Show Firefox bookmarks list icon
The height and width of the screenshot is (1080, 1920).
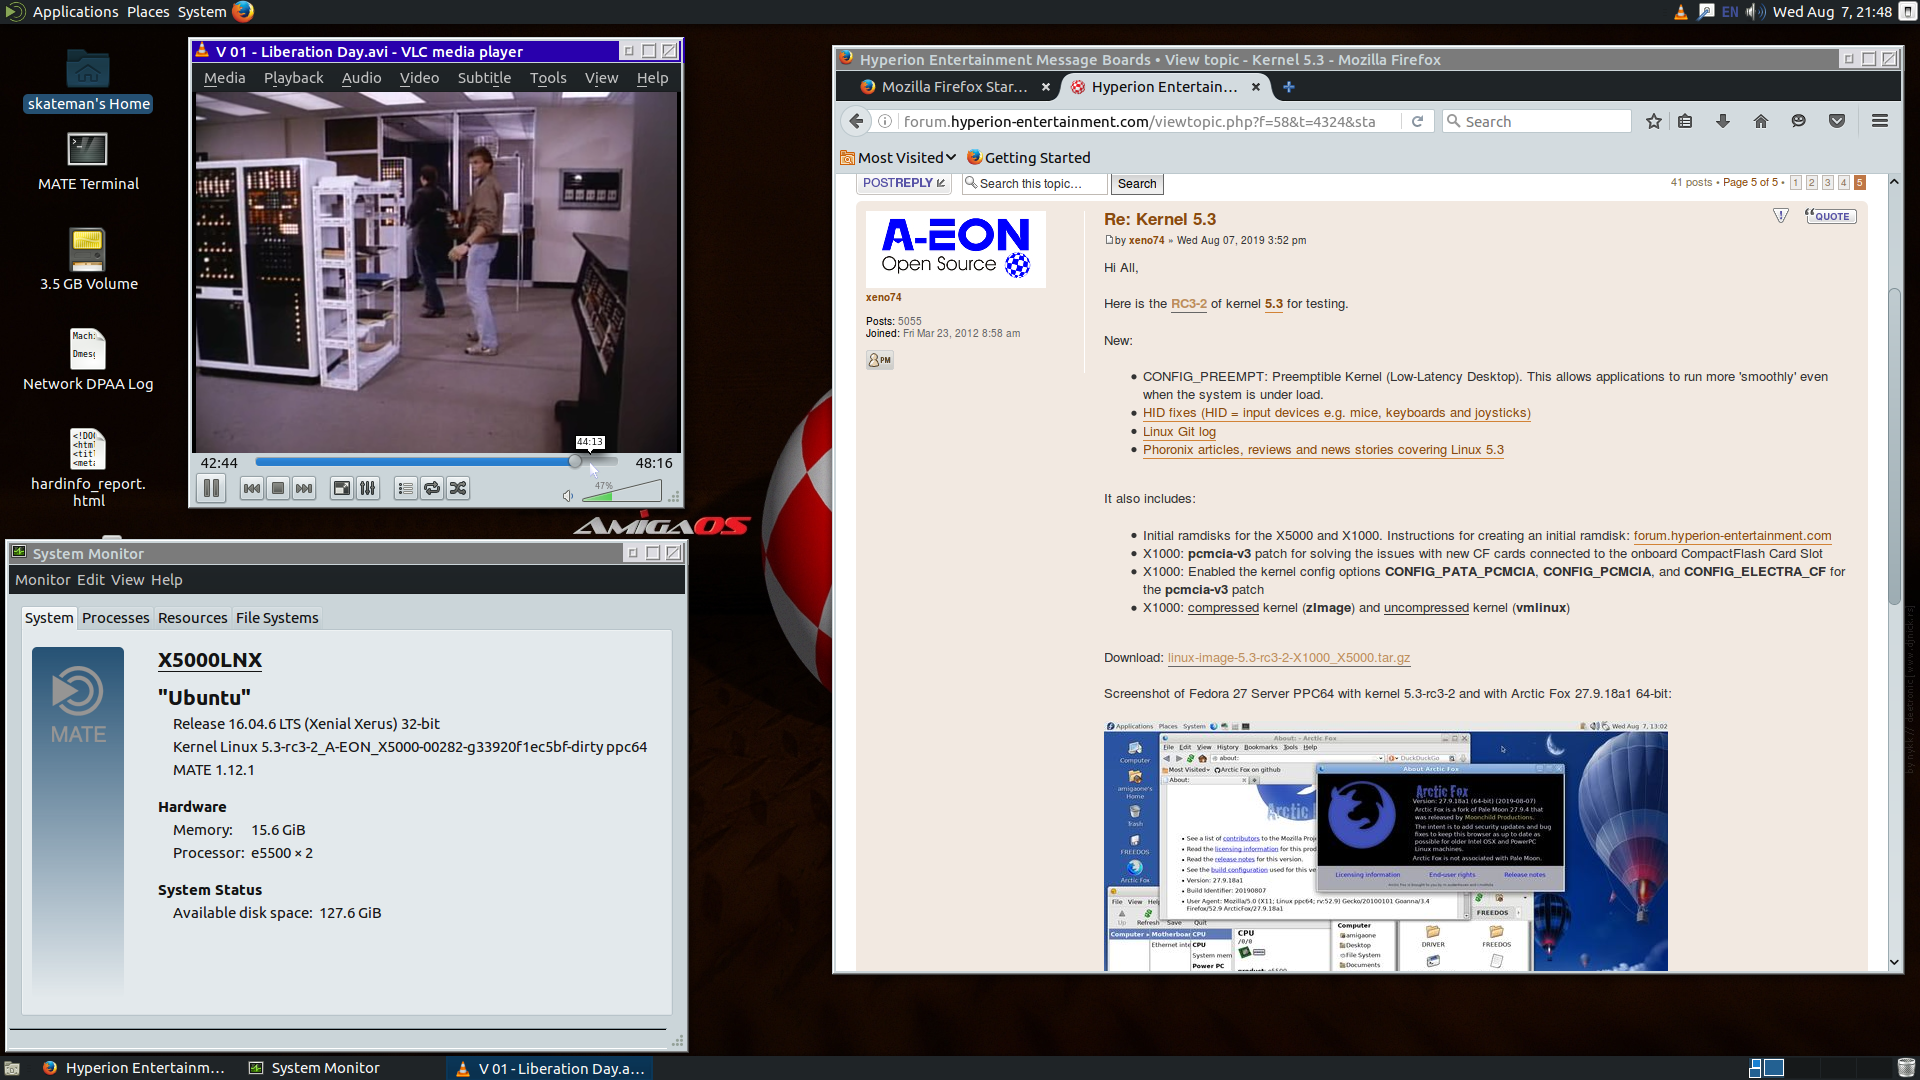1685,121
